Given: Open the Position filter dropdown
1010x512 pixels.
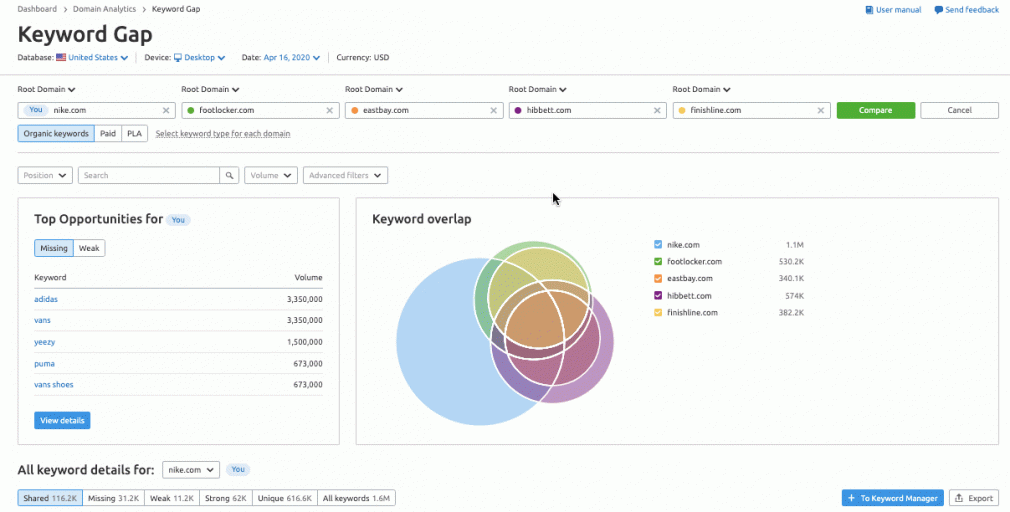Looking at the screenshot, I should [45, 175].
